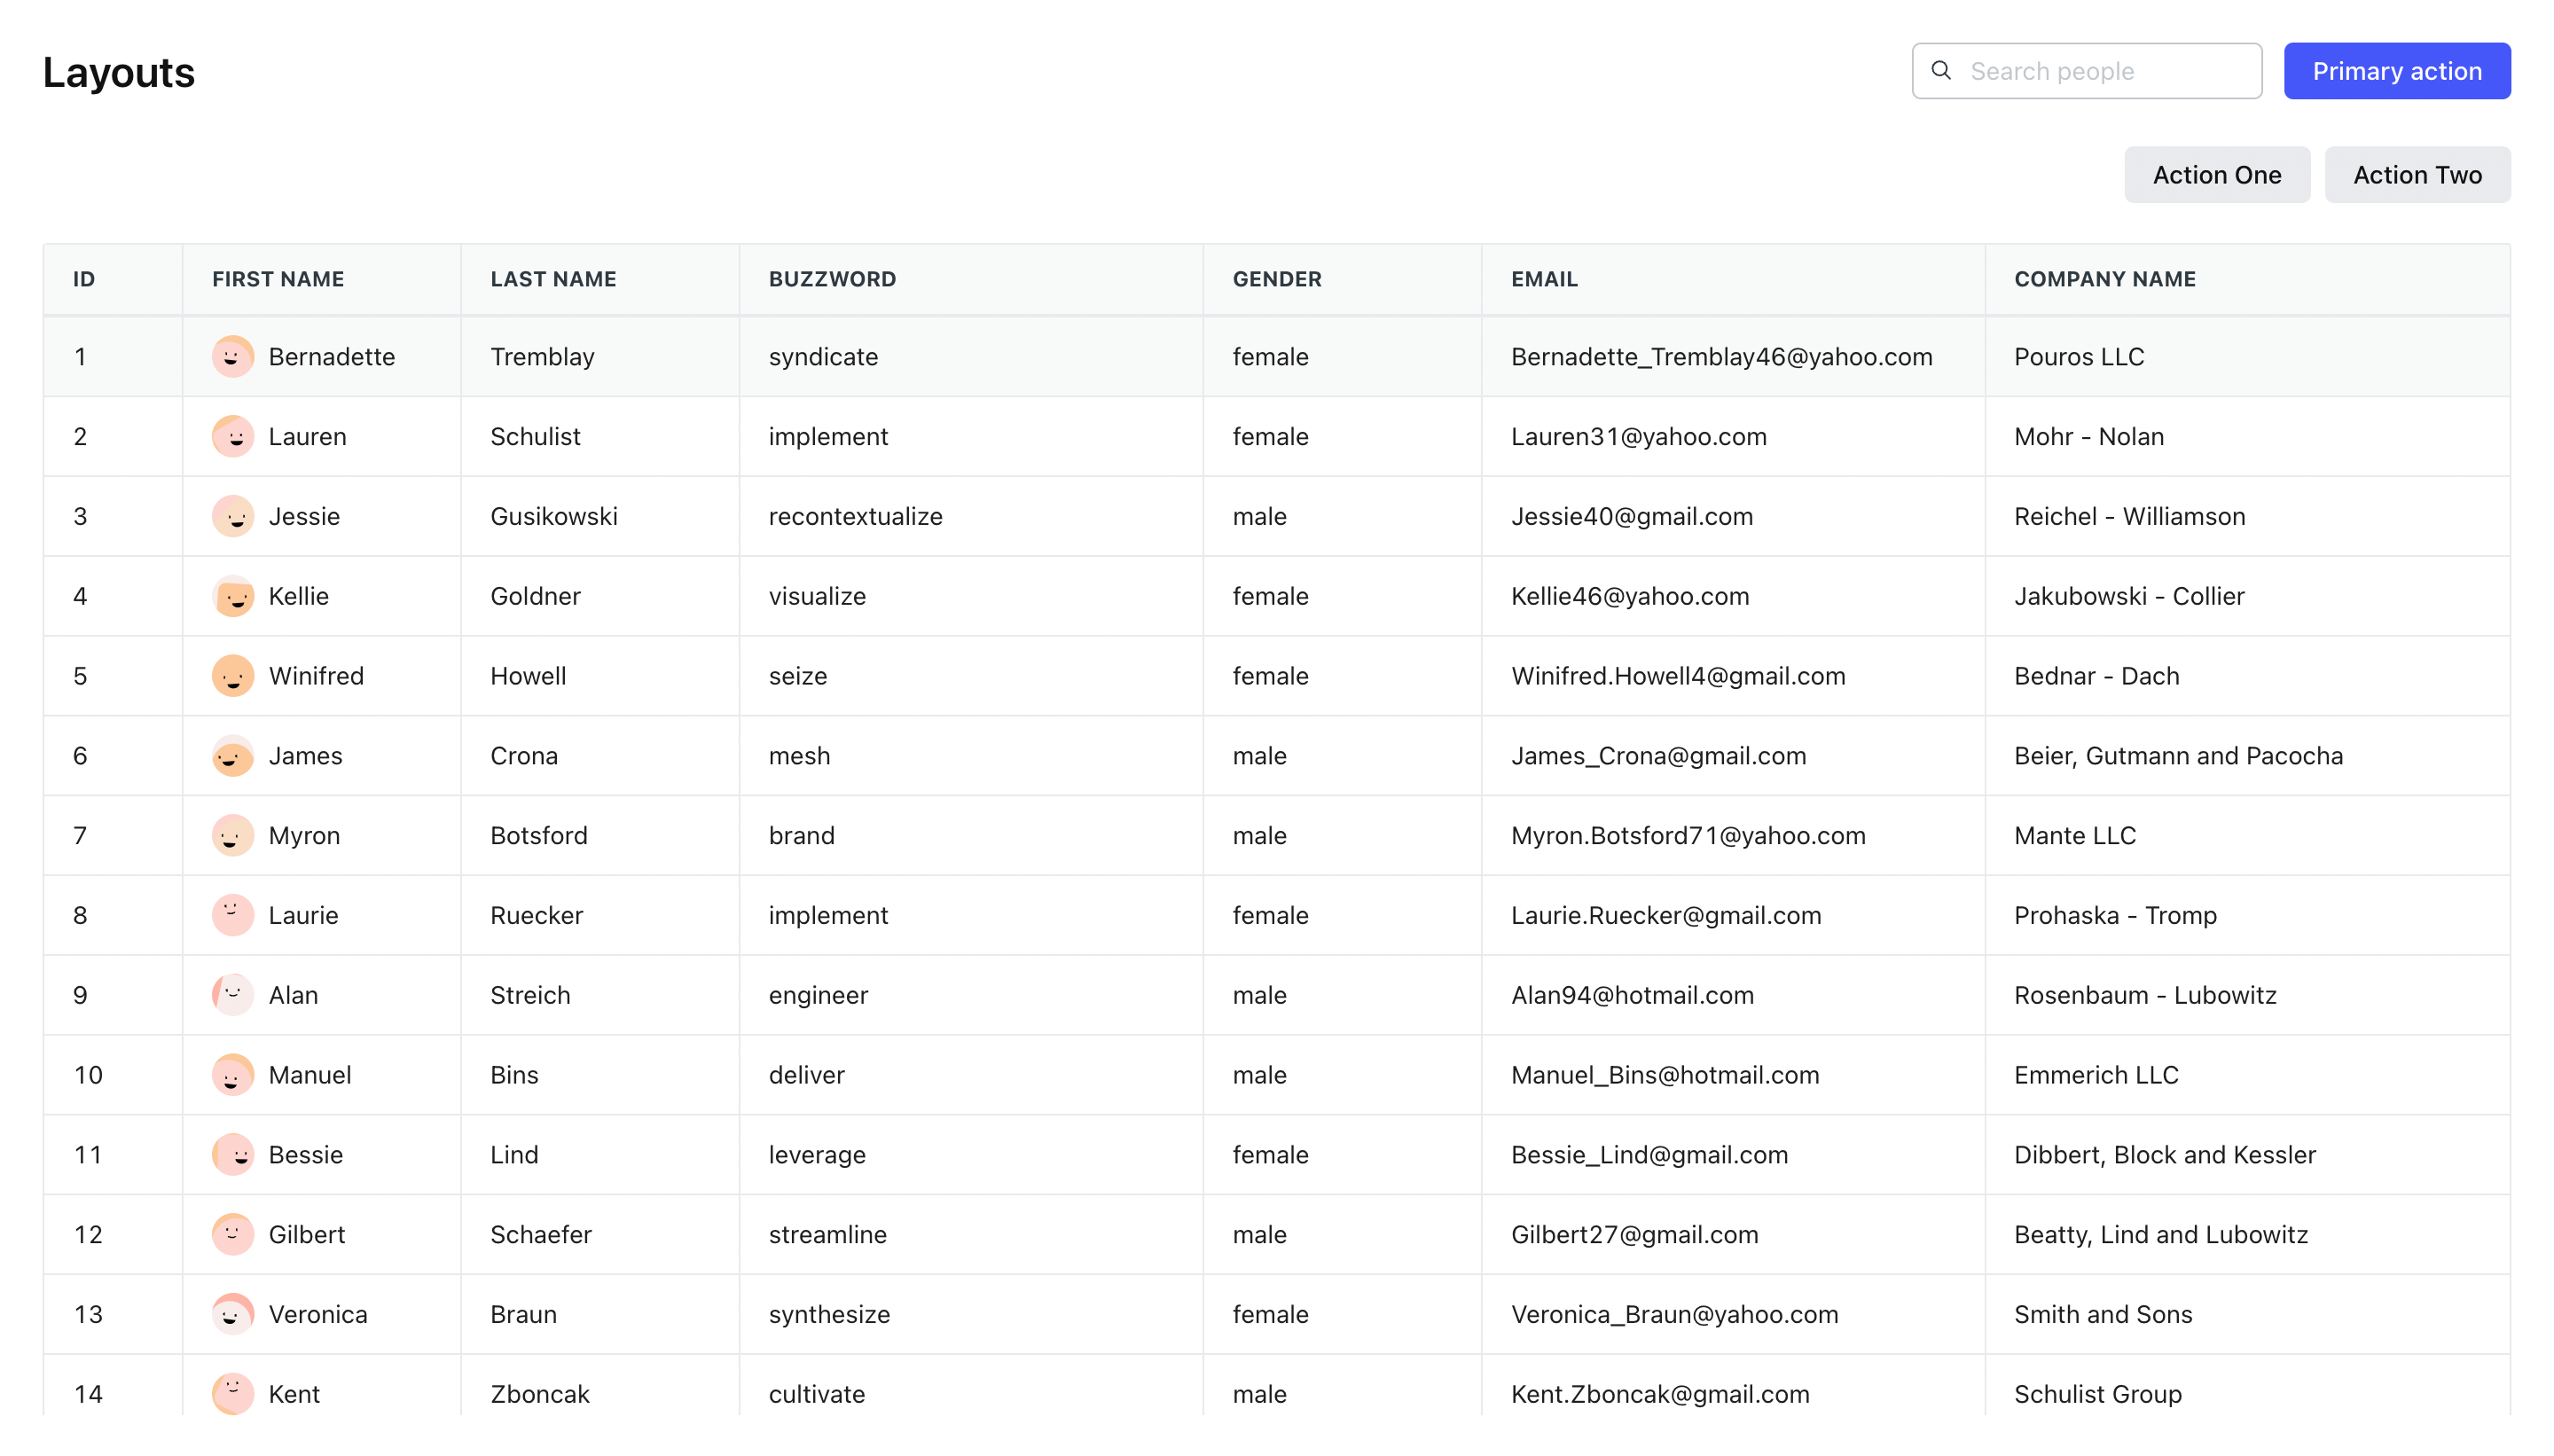
Task: Sort by the EMAIL column header
Action: coord(1545,279)
